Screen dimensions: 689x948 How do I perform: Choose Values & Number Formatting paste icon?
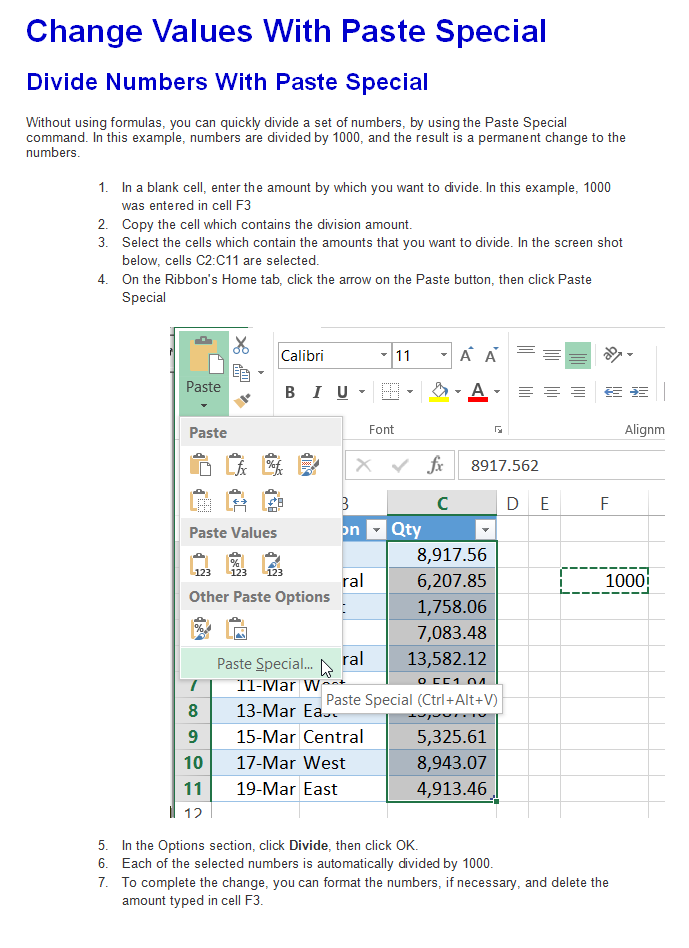pos(236,565)
